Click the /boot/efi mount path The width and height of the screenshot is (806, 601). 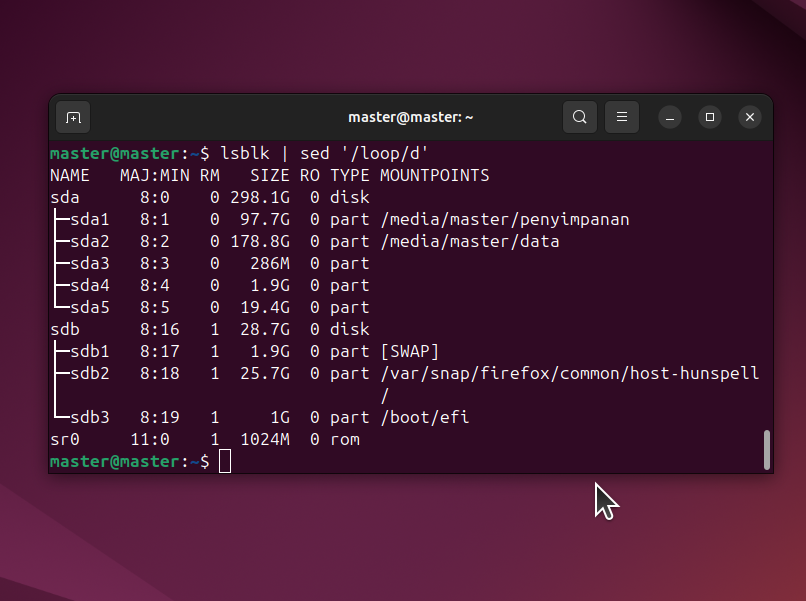click(425, 417)
